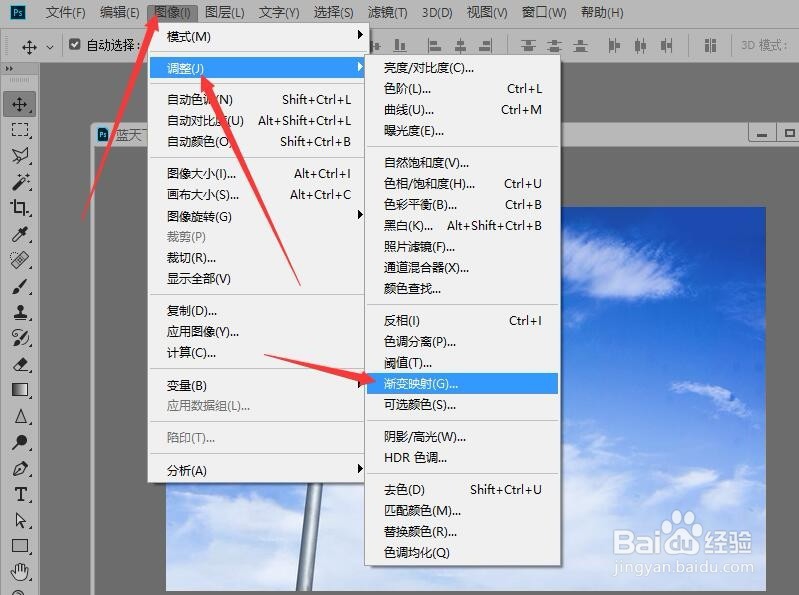This screenshot has width=799, height=595.
Task: Select the Pen tool
Action: pyautogui.click(x=19, y=468)
